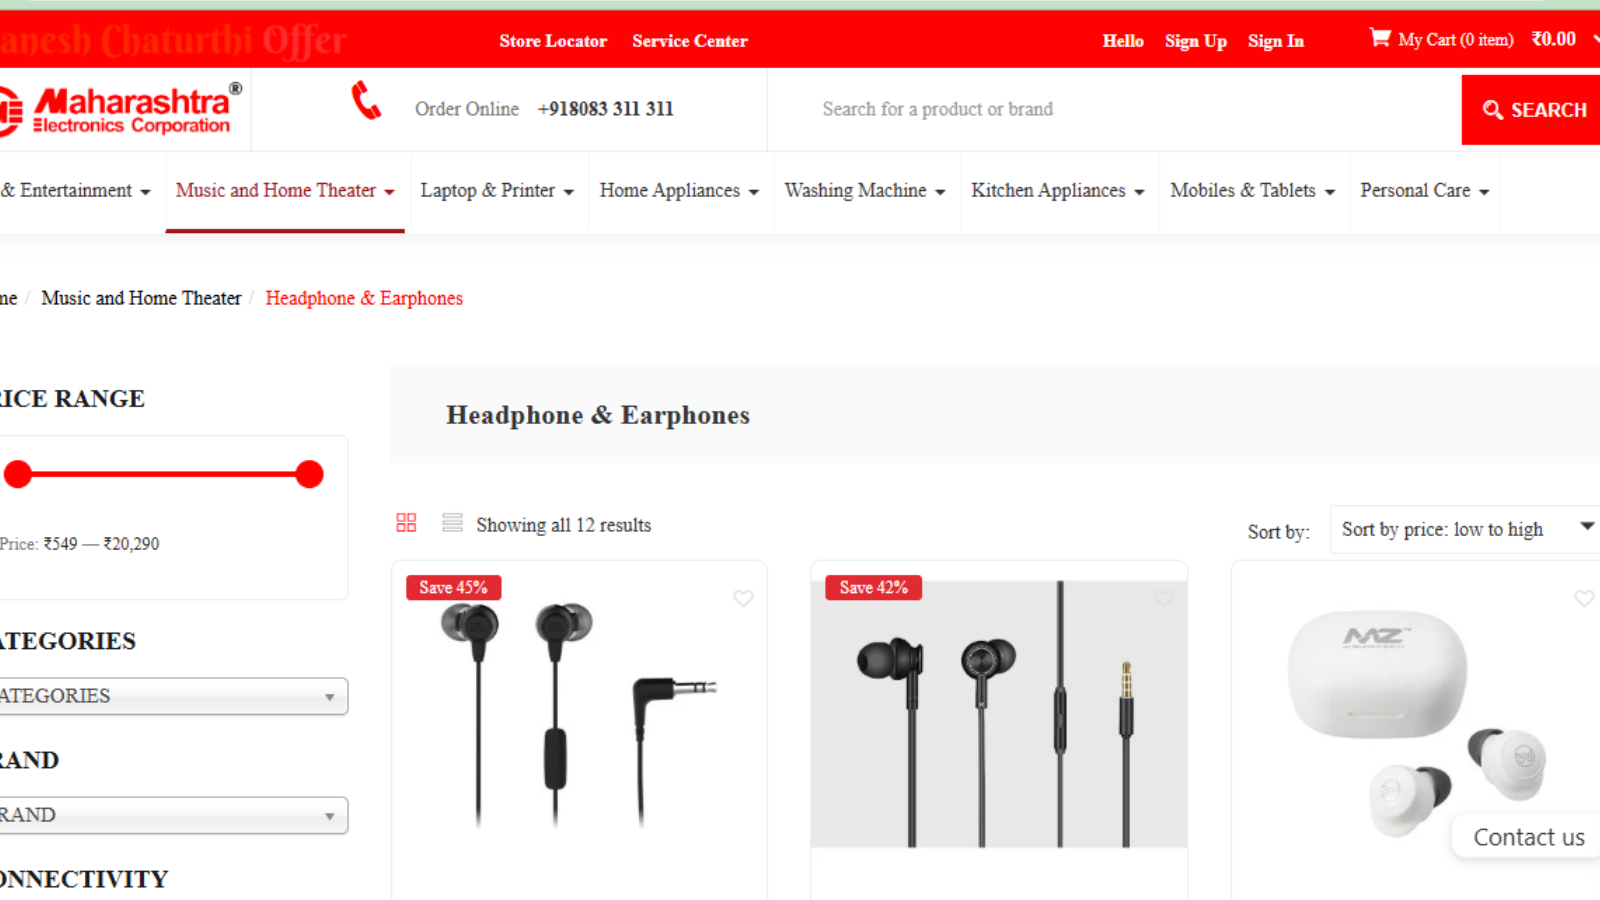This screenshot has height=900, width=1600.
Task: Switch to grid view layout
Action: [x=406, y=523]
